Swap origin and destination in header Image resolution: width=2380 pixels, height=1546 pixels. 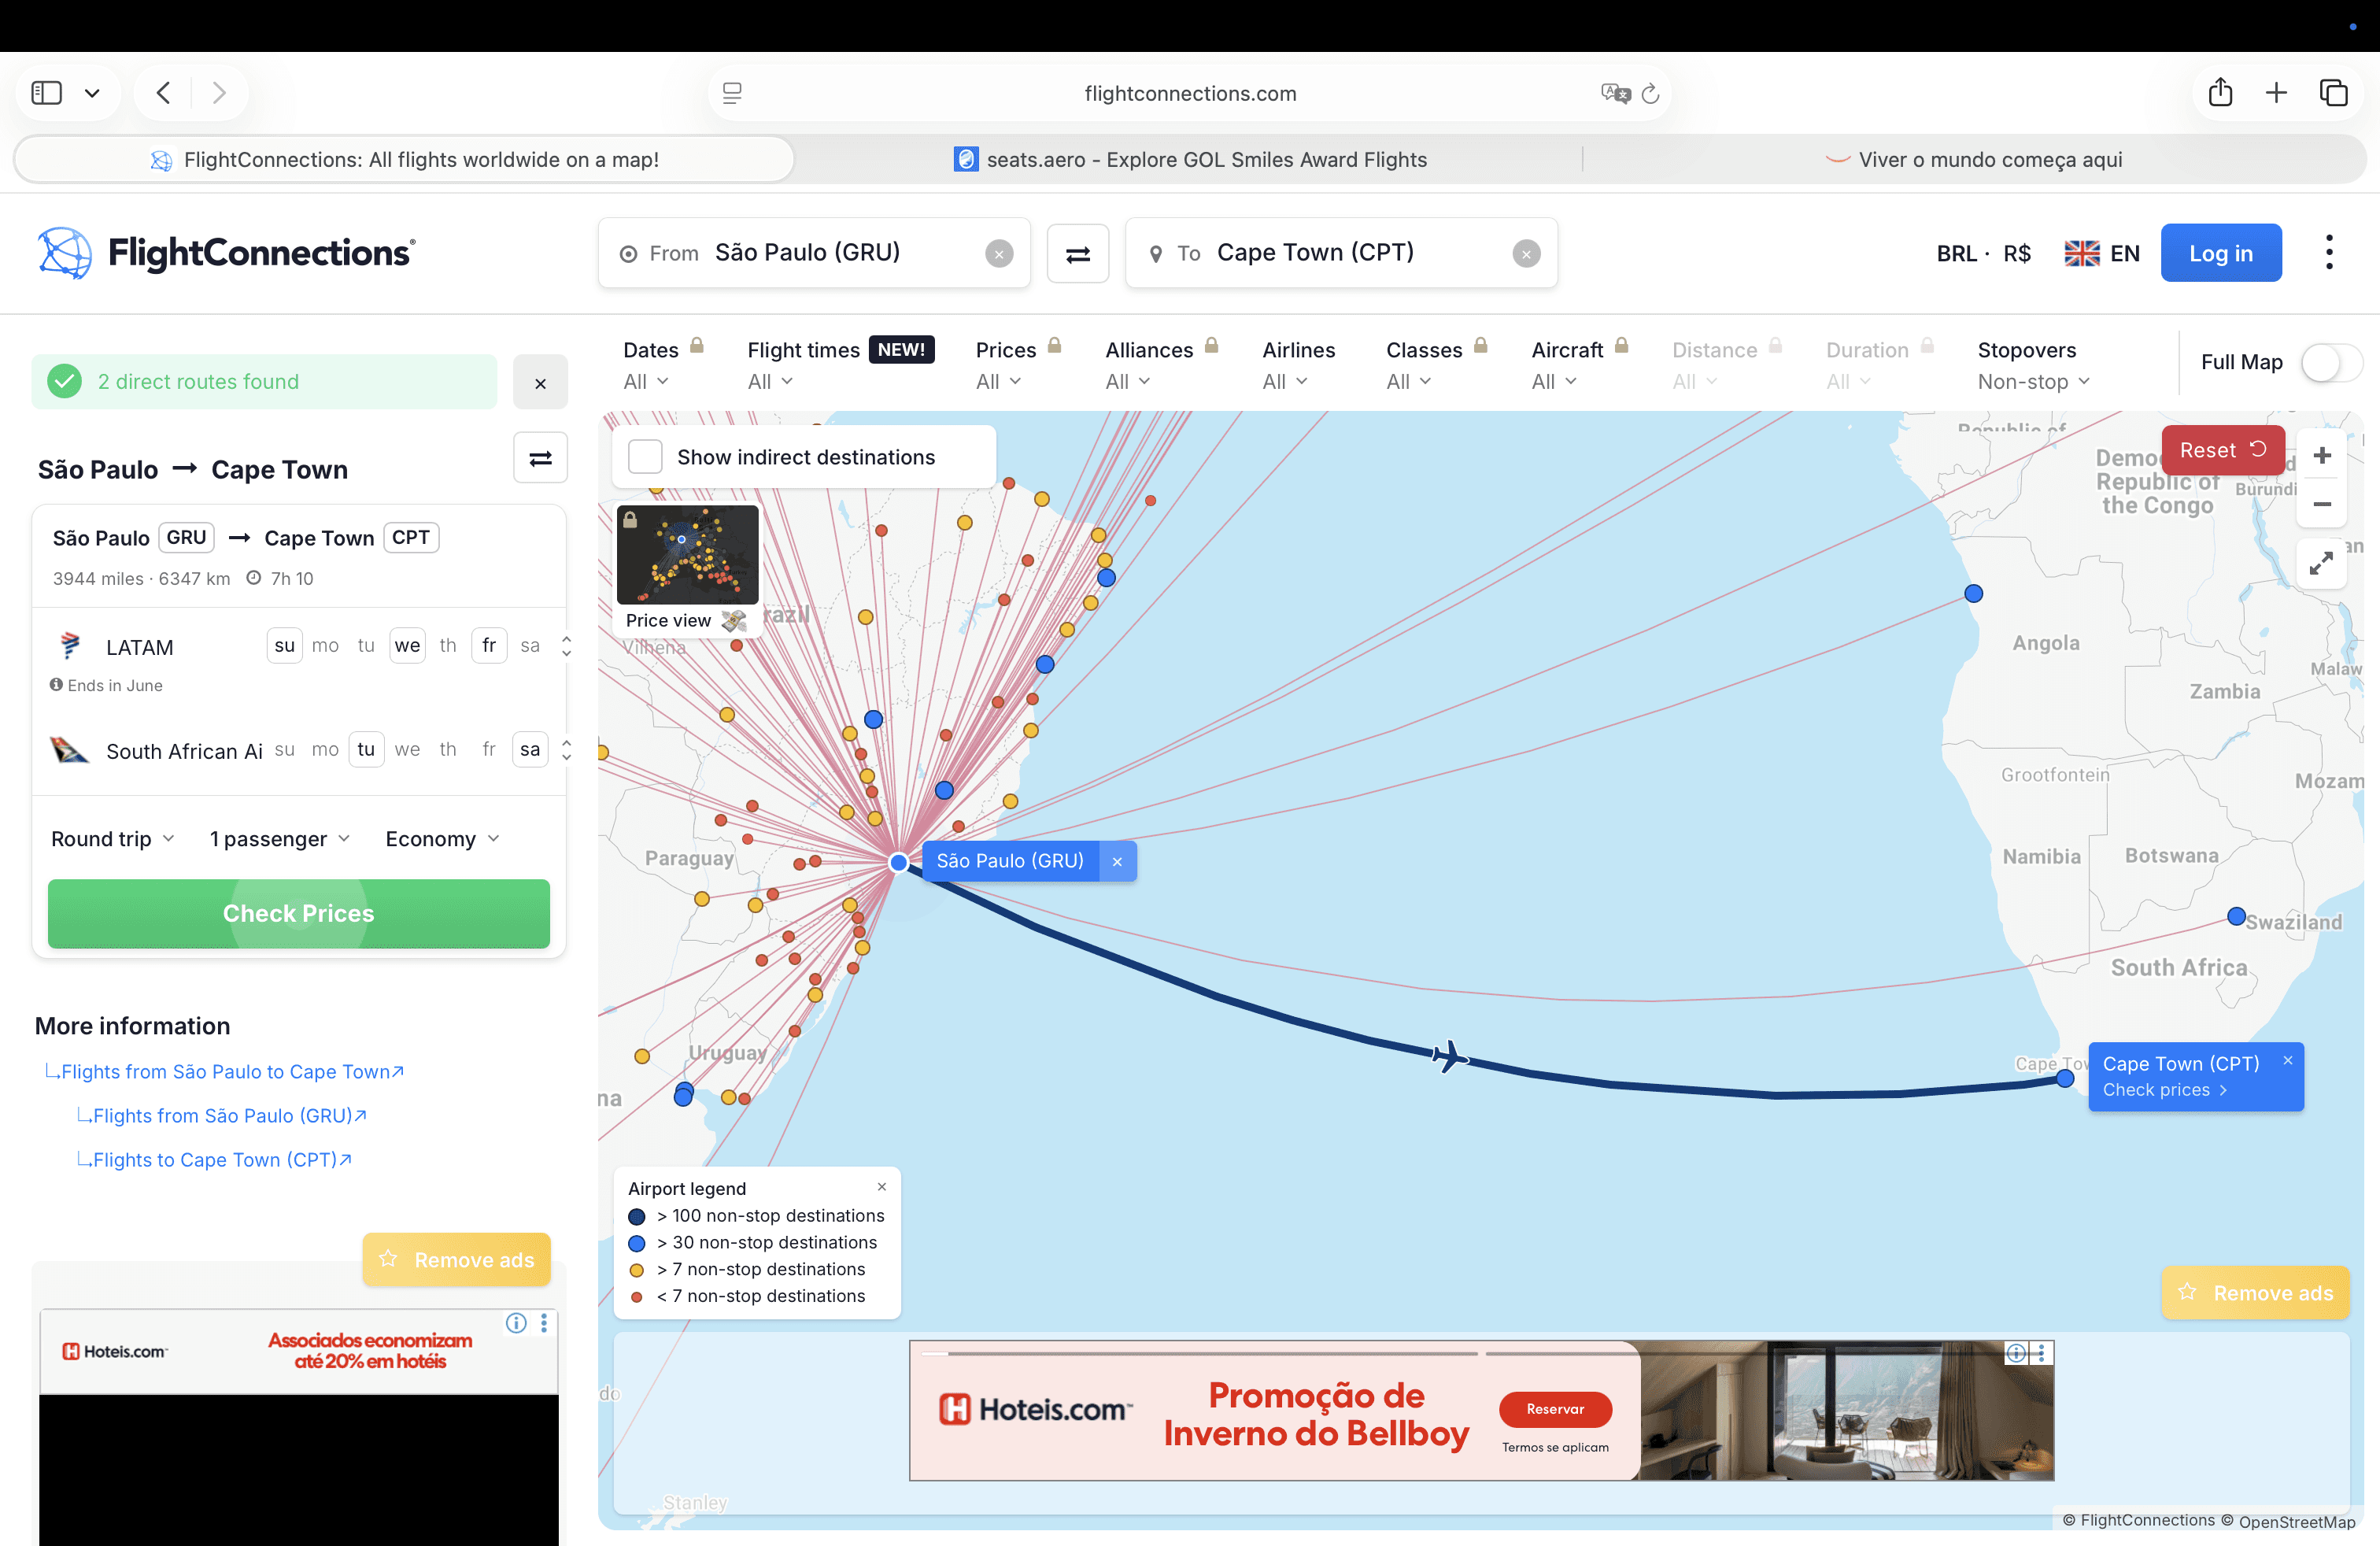[x=1078, y=254]
